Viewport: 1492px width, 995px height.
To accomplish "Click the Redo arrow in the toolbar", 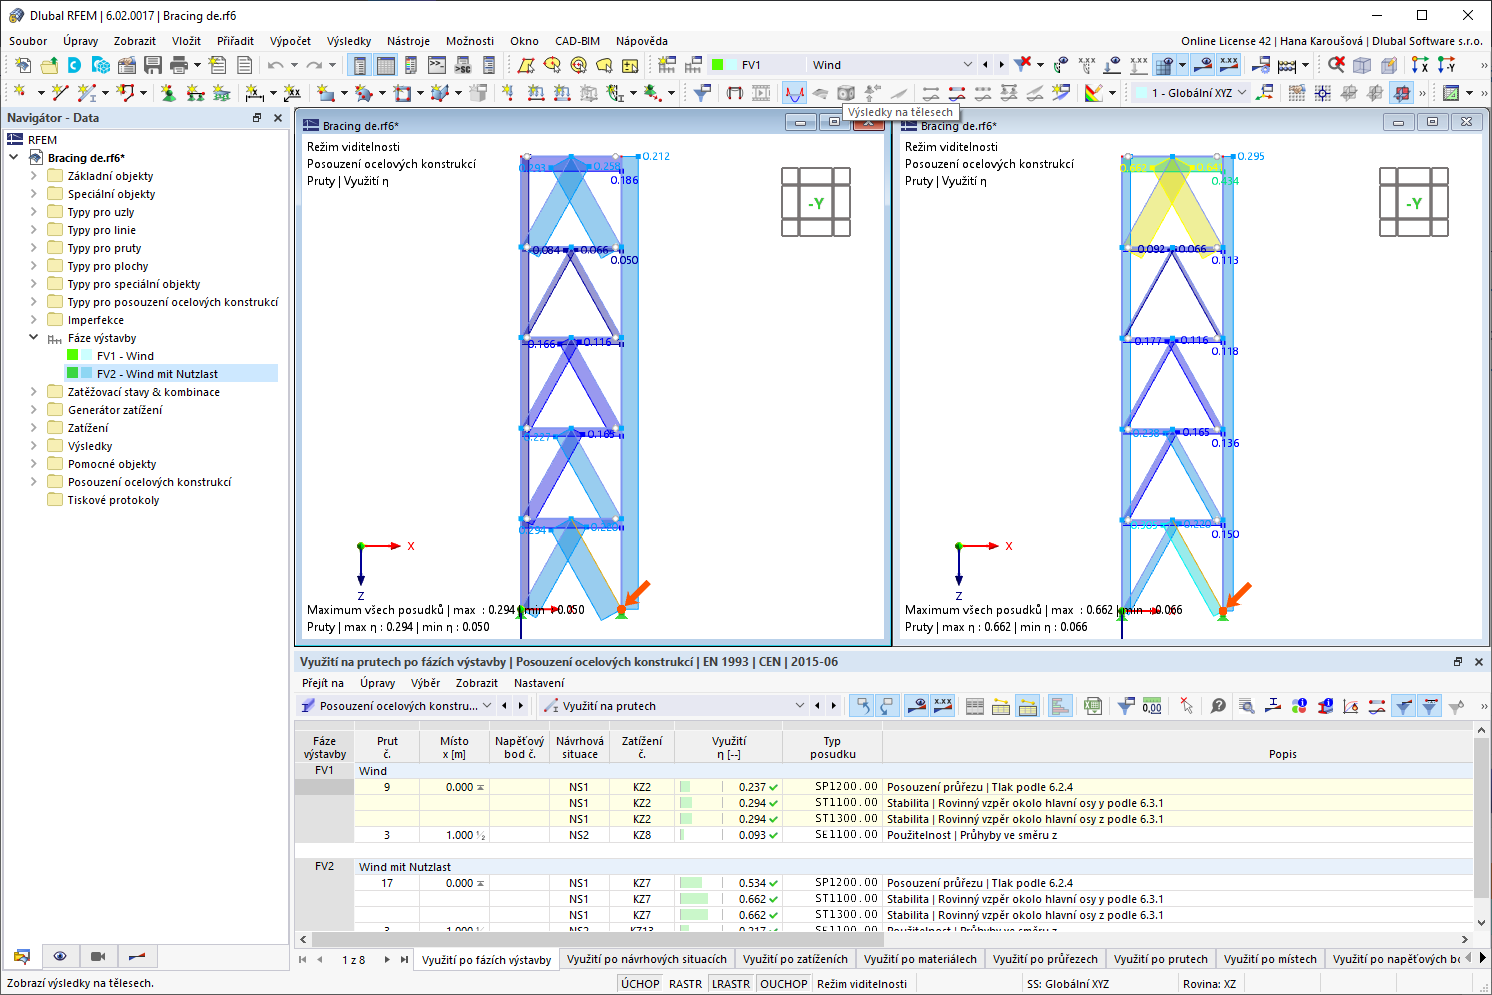I will (x=314, y=65).
